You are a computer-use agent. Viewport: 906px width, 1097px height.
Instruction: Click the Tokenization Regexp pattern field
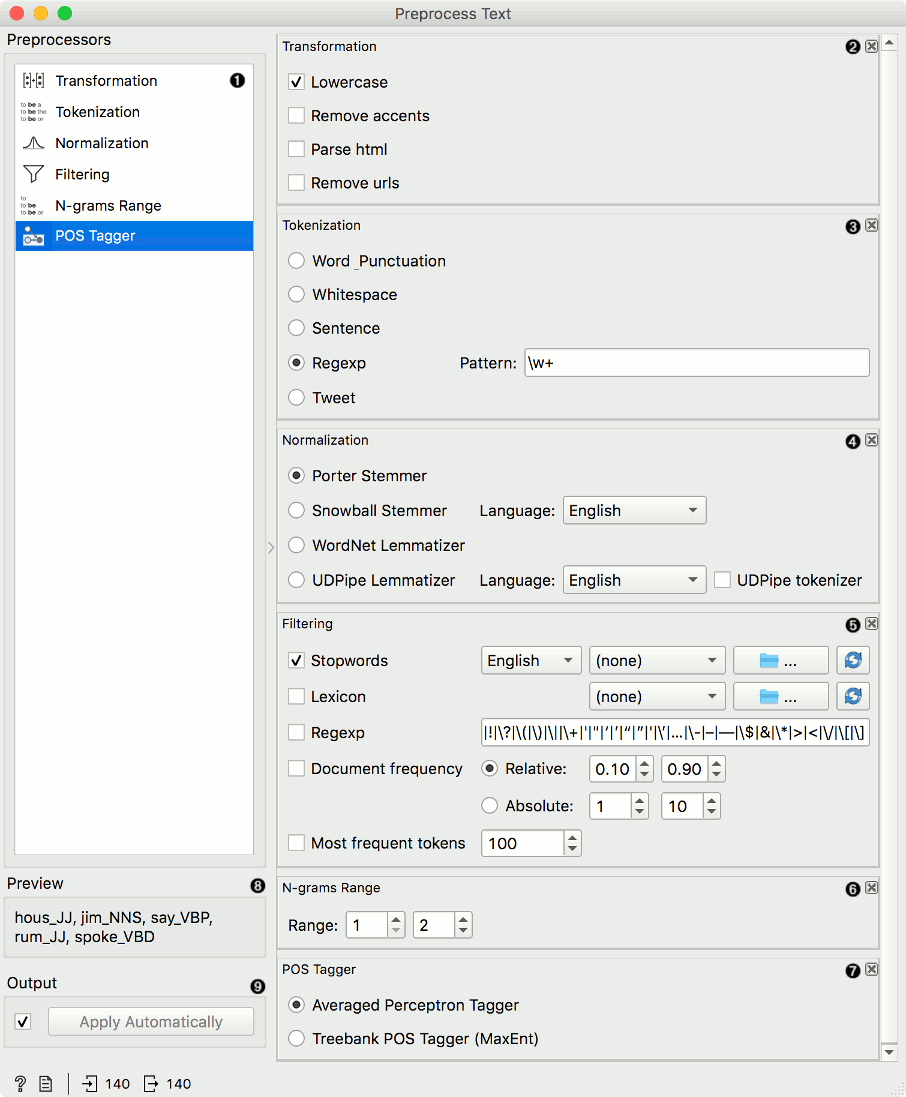tap(696, 363)
